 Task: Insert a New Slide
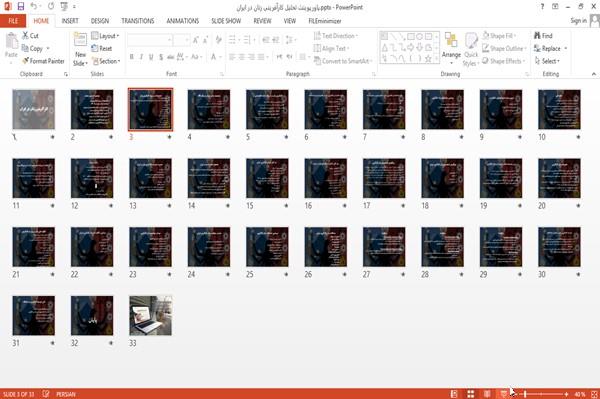click(80, 49)
